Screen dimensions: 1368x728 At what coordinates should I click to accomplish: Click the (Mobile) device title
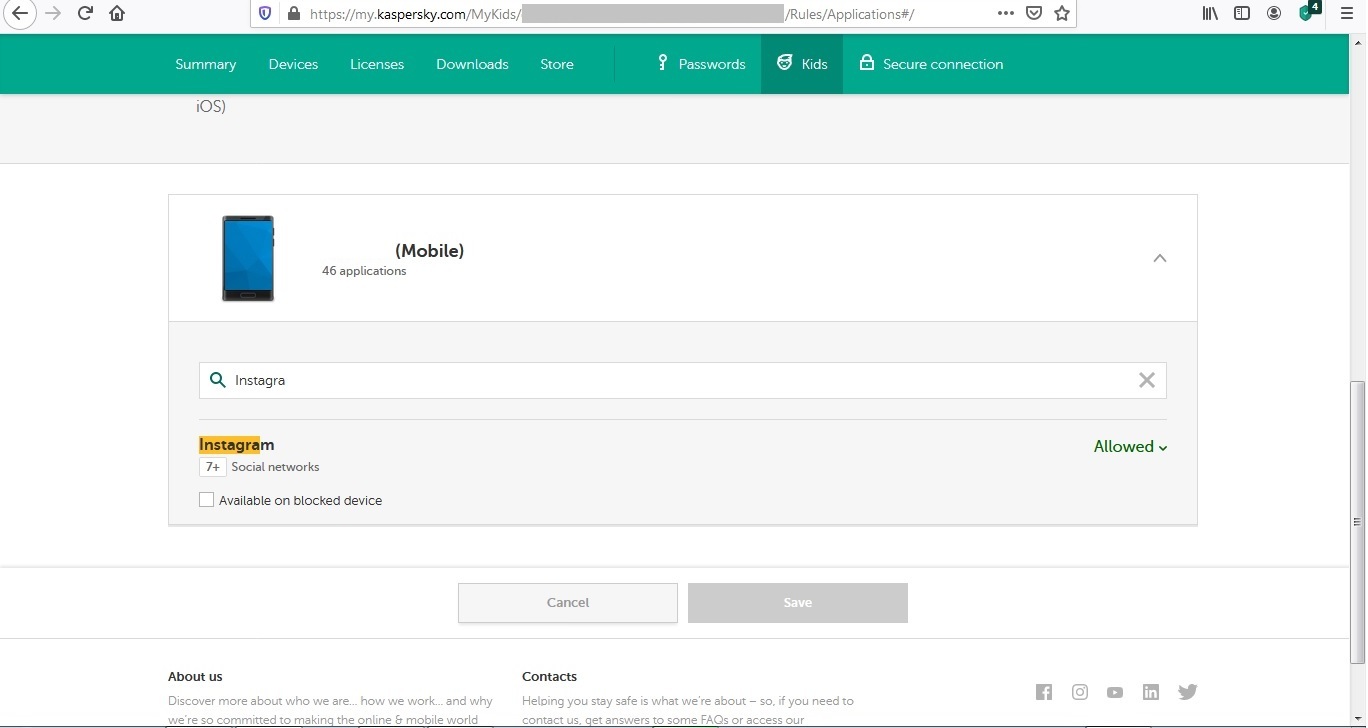430,251
